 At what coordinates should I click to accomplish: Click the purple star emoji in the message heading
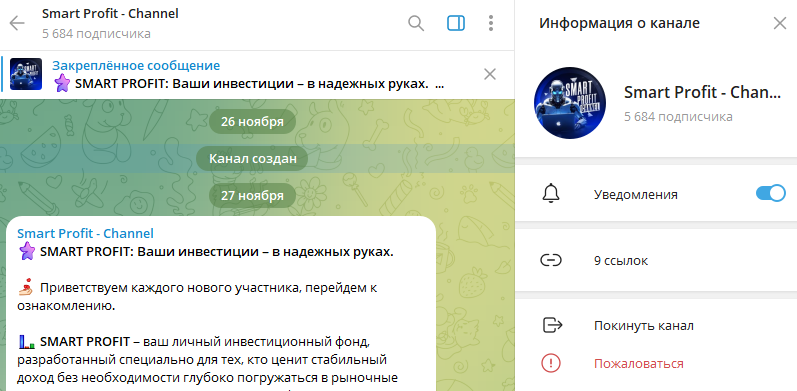[x=26, y=252]
